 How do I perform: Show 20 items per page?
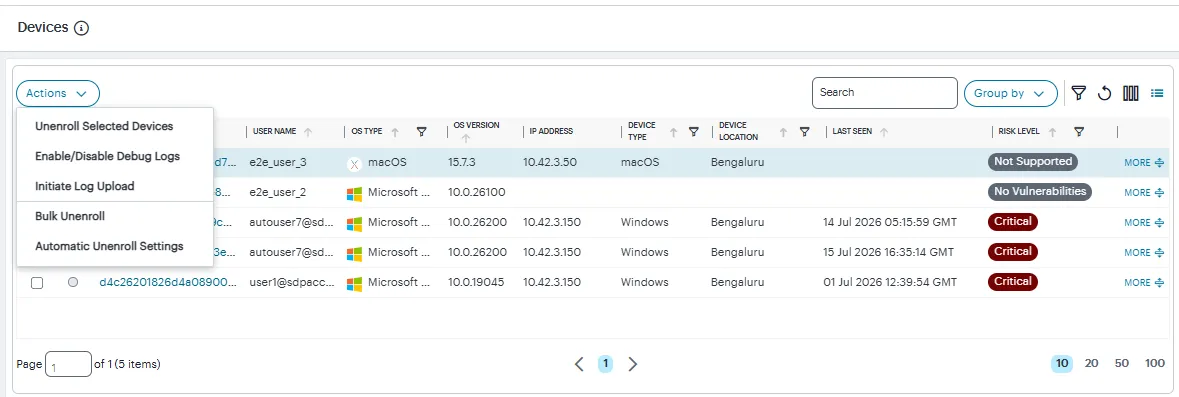[x=1092, y=363]
